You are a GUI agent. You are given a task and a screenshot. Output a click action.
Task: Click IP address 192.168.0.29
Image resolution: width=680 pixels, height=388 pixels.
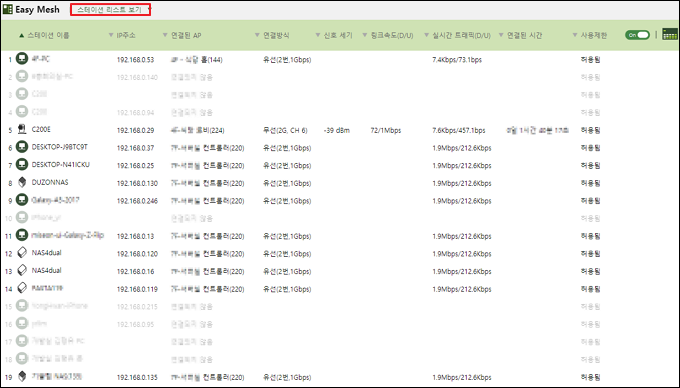(135, 130)
